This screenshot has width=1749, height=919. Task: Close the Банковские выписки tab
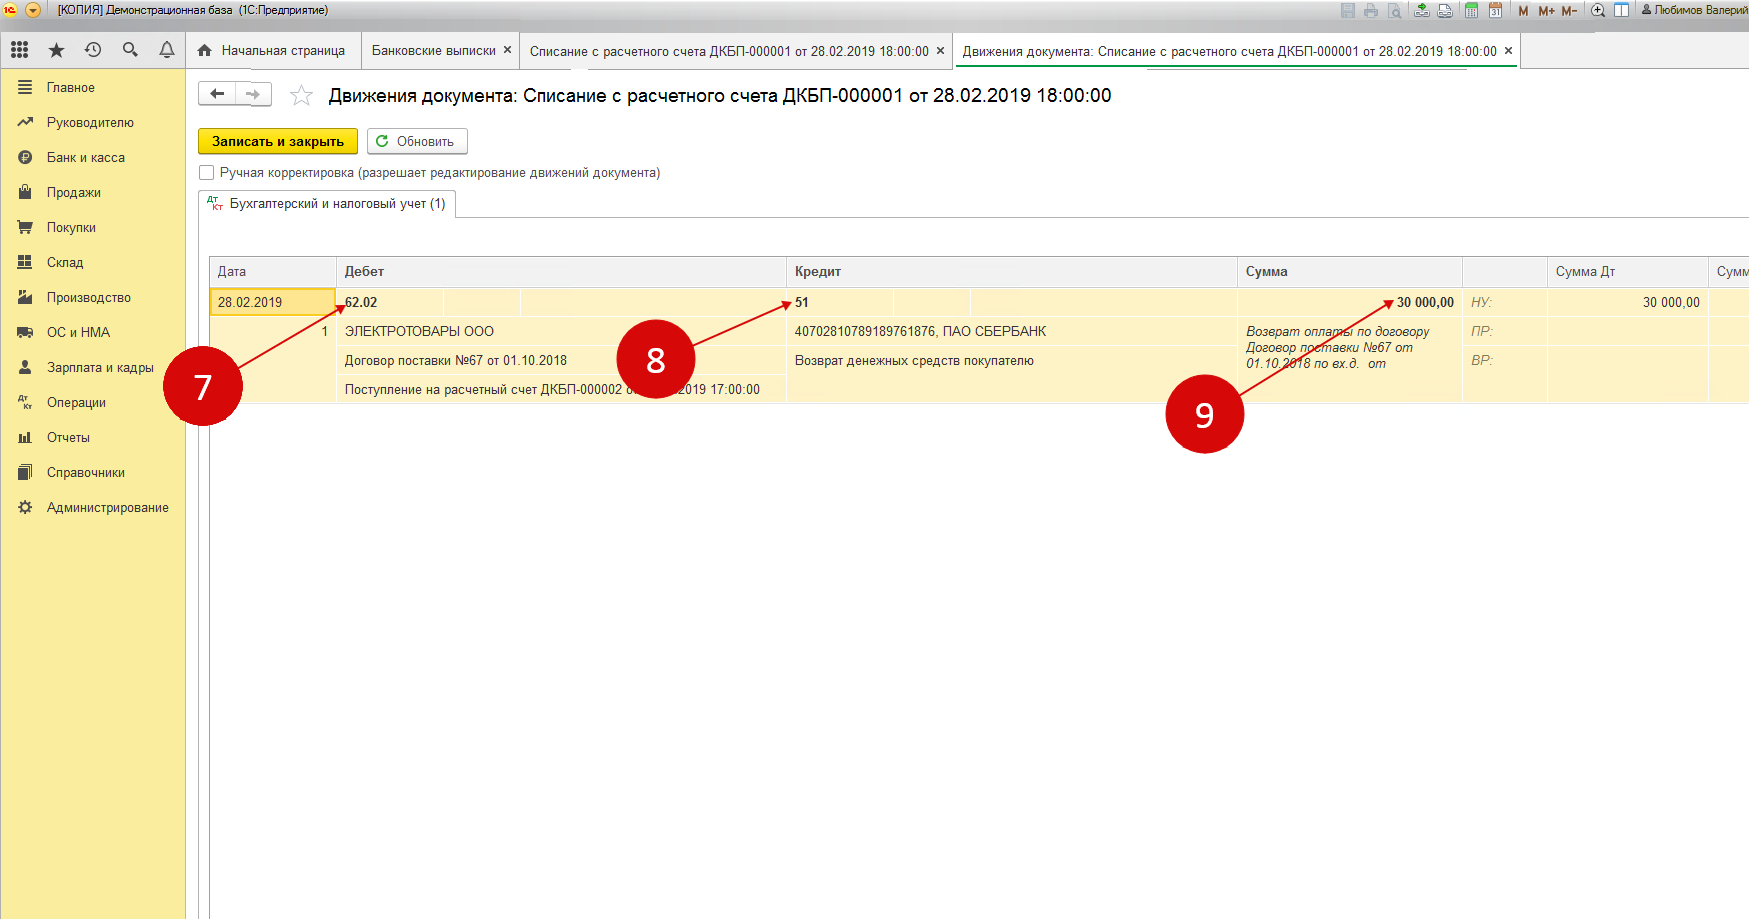(507, 50)
